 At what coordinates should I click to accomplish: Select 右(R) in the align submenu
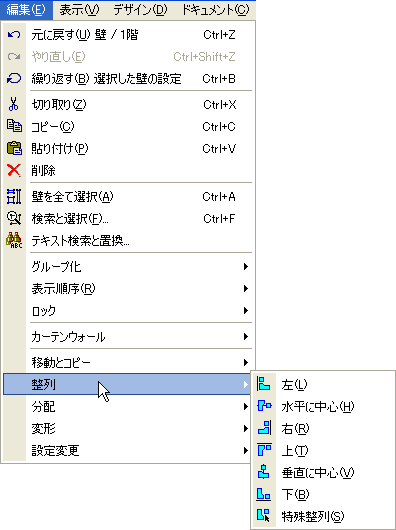click(323, 428)
